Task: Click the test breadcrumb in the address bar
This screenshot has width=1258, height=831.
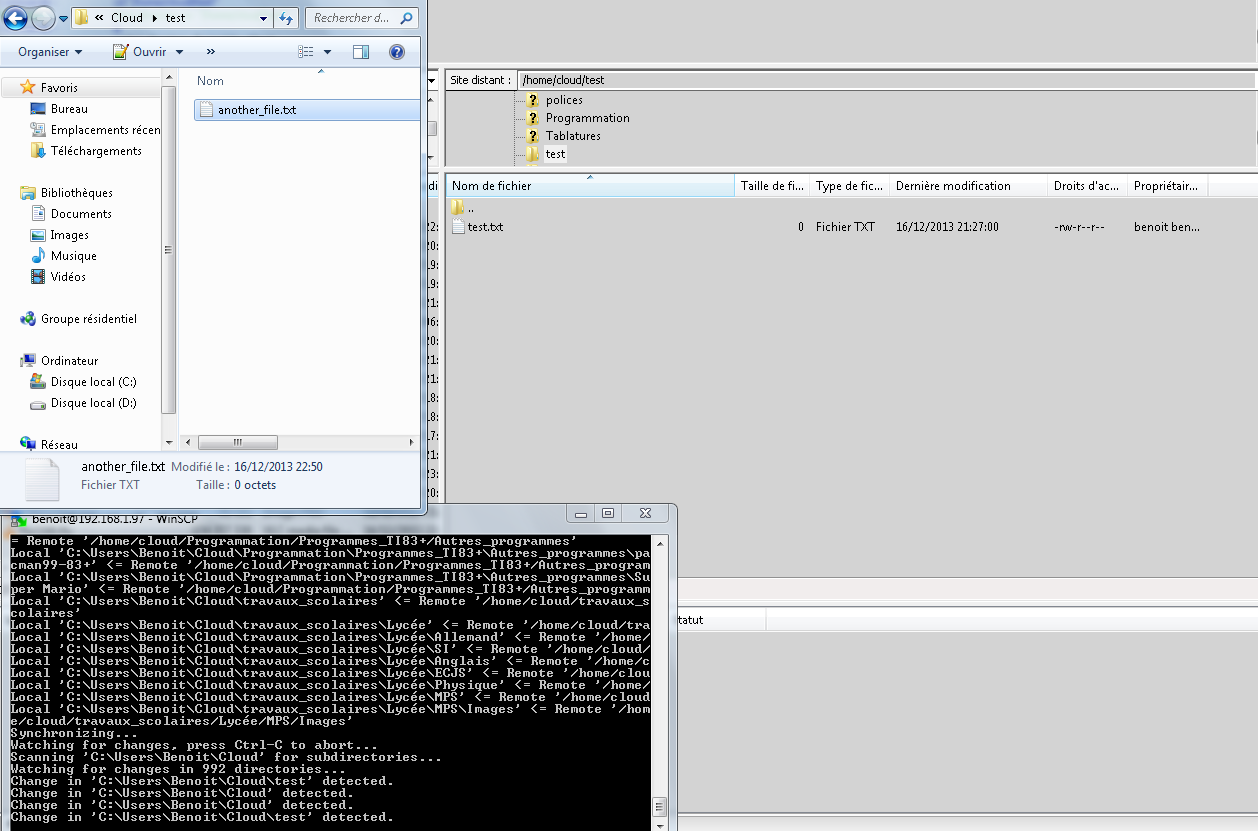Action: click(175, 18)
